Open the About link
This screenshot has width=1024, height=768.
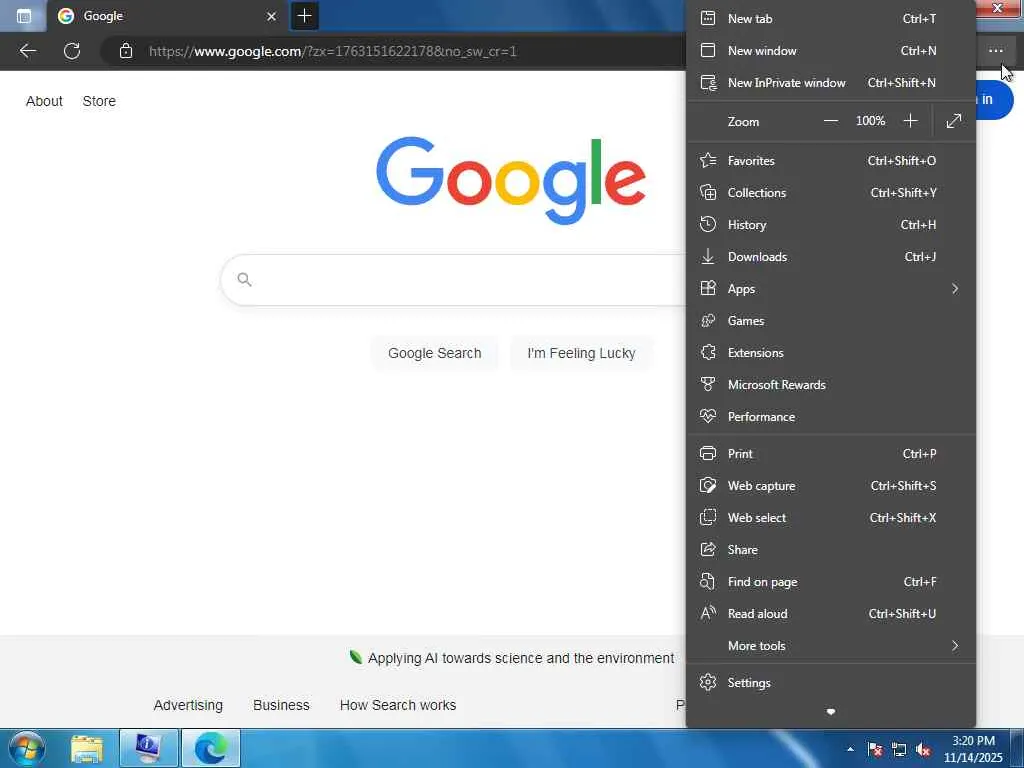click(x=44, y=101)
